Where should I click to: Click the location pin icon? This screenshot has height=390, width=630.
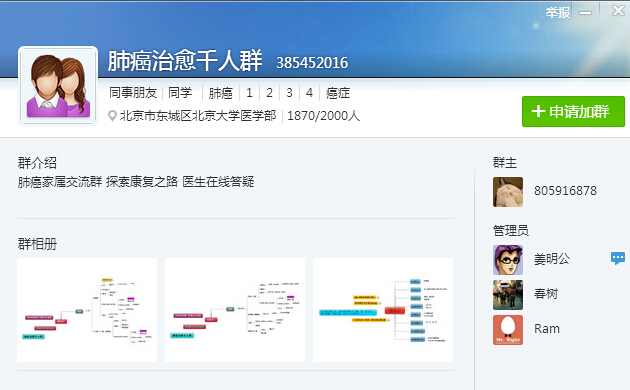(x=112, y=116)
